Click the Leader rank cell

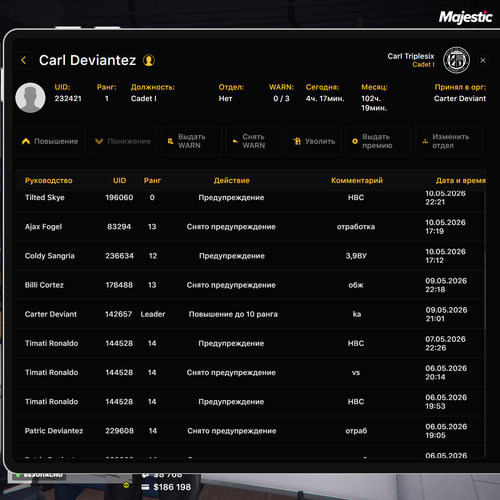tap(153, 314)
